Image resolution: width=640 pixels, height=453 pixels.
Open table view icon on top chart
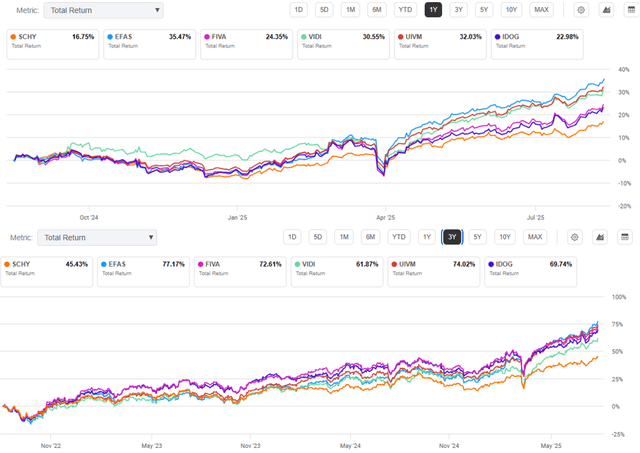point(631,10)
